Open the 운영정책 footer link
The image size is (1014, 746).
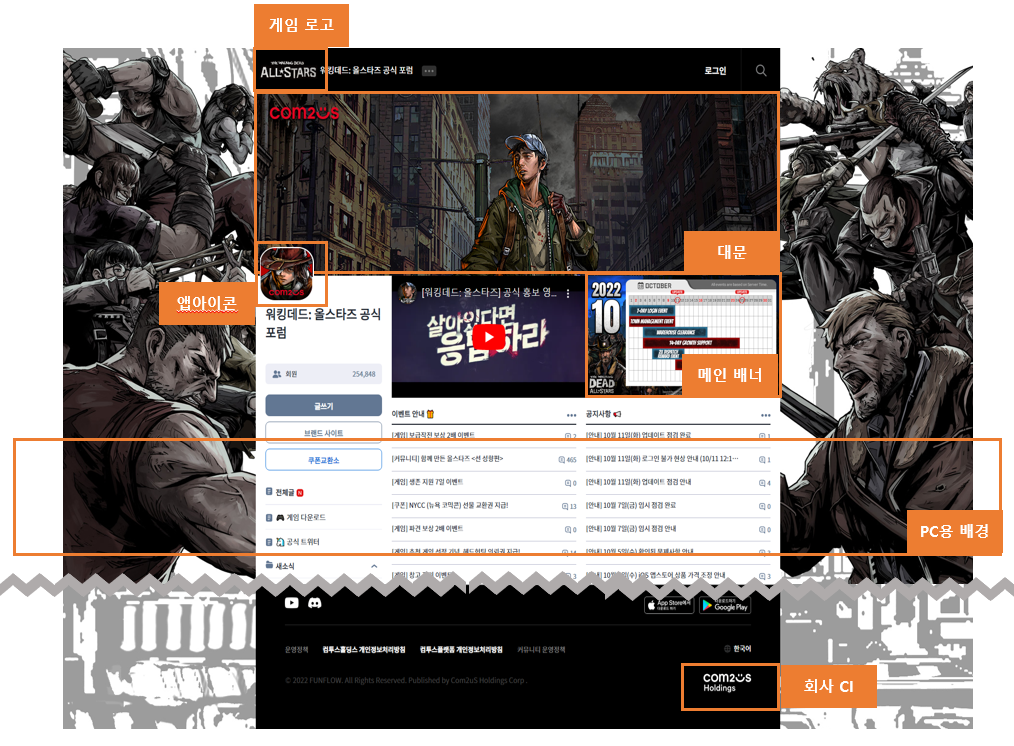tap(297, 650)
